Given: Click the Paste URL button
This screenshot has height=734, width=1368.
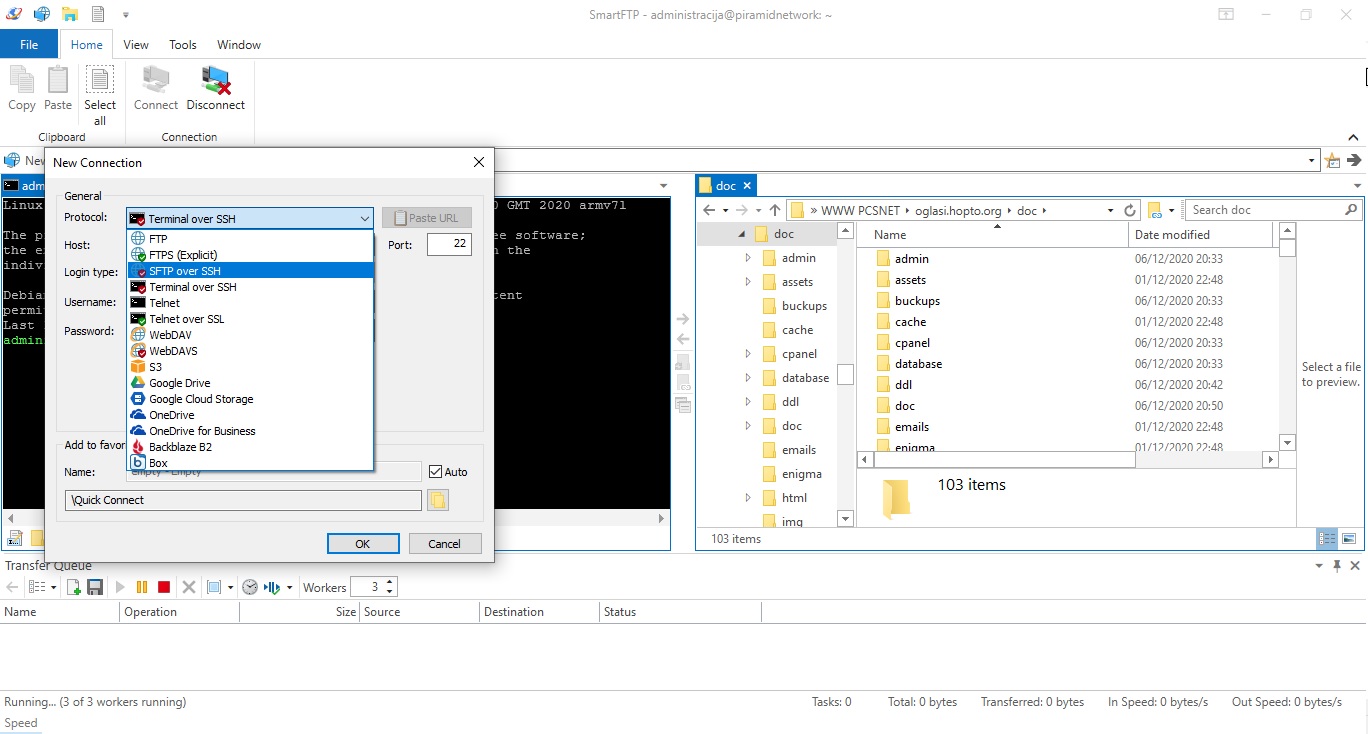Looking at the screenshot, I should click(426, 218).
